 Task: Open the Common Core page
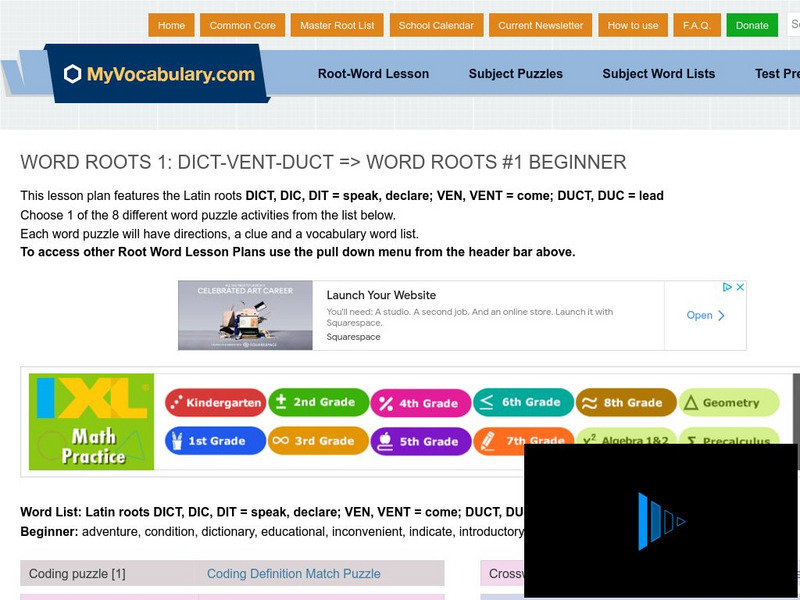(x=242, y=25)
